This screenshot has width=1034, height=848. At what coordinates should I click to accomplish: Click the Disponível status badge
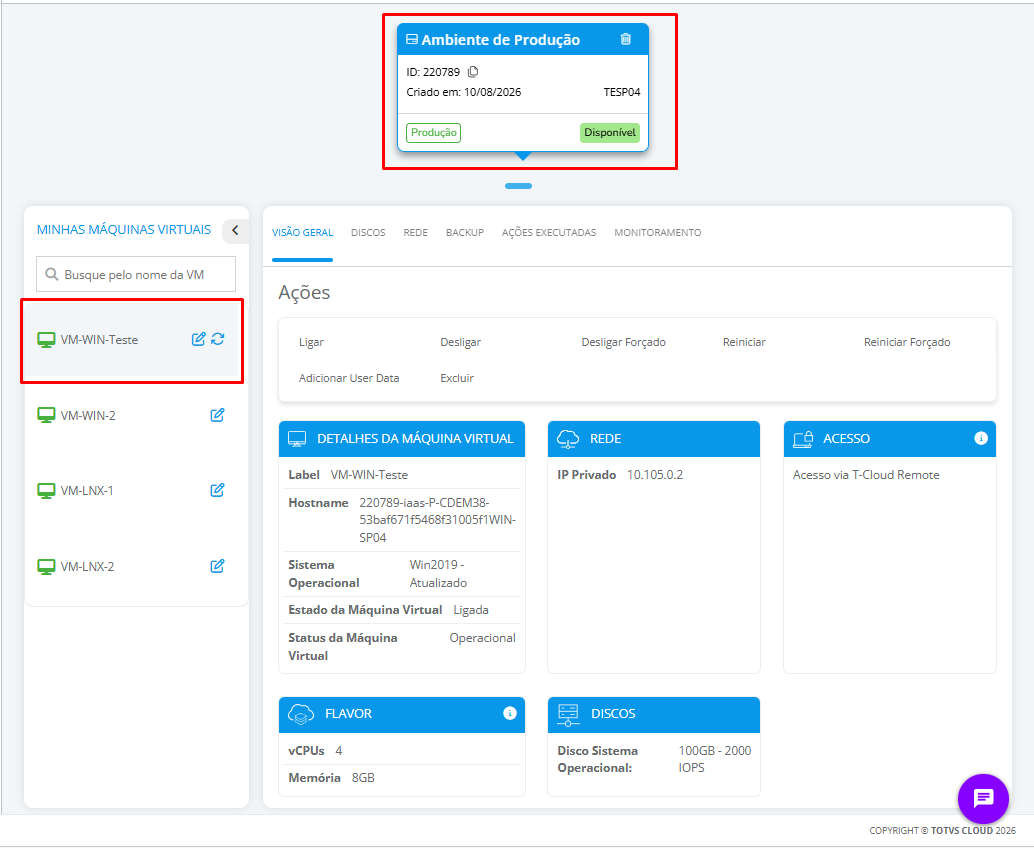click(610, 133)
